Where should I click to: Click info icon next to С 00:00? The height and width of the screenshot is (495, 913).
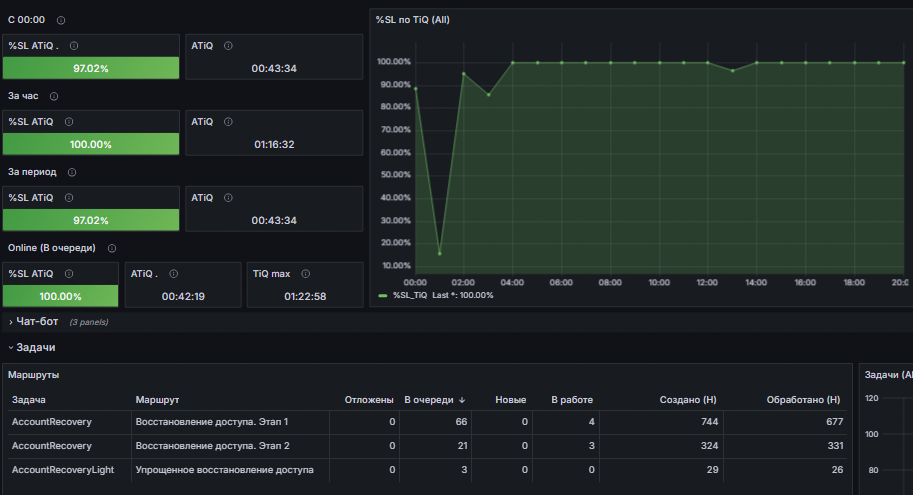coord(61,20)
